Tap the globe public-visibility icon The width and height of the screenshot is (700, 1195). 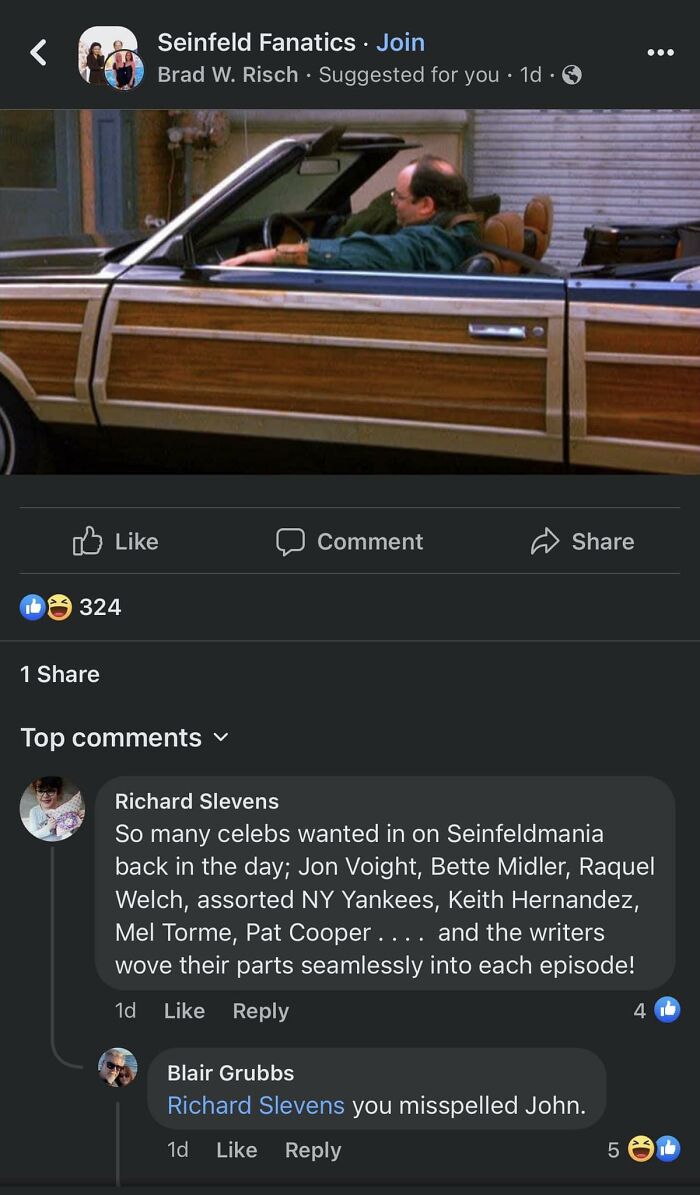click(x=572, y=75)
